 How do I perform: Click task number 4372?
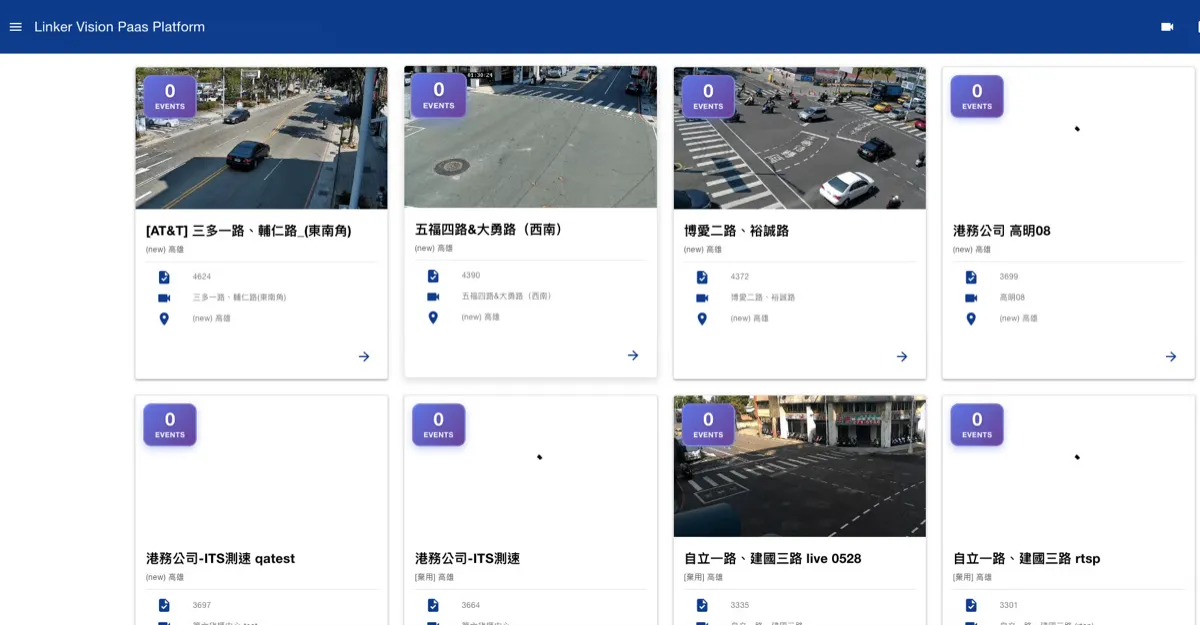pyautogui.click(x=740, y=277)
